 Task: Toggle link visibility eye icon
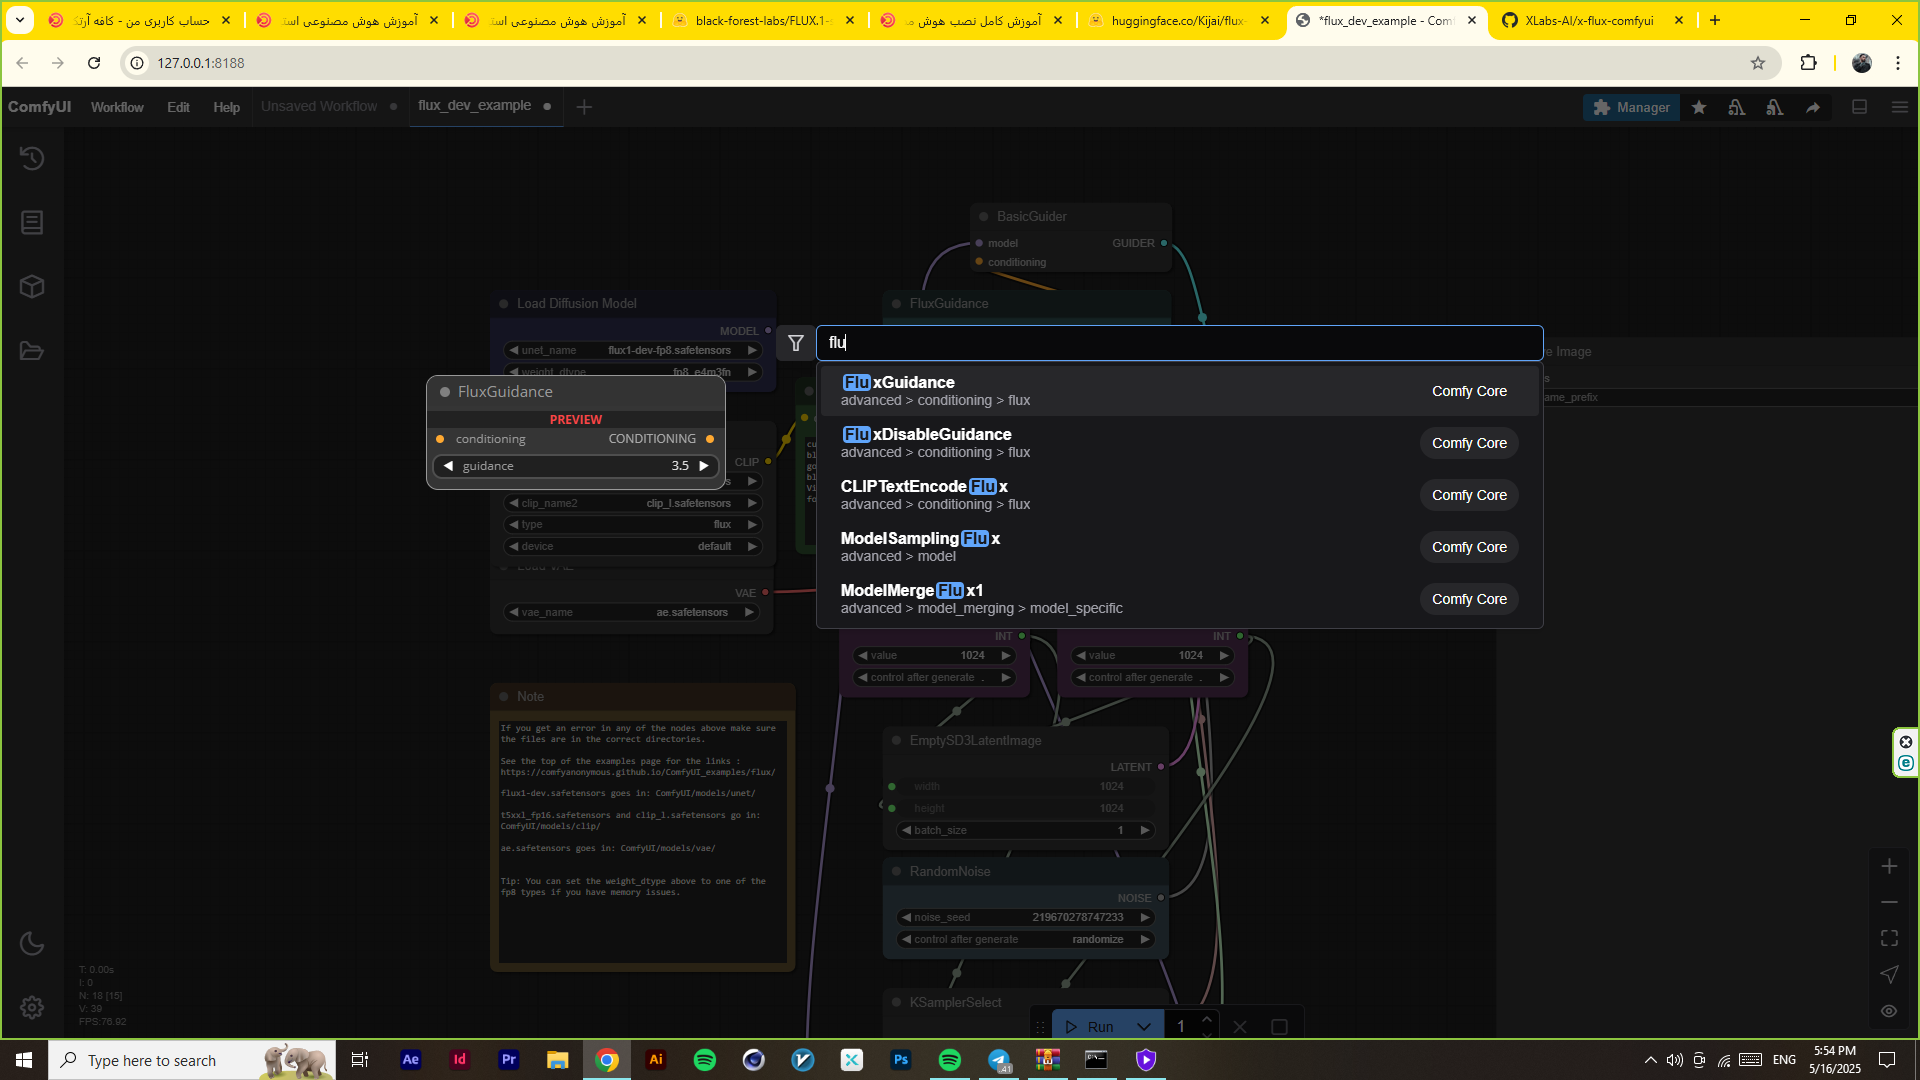(1889, 1011)
